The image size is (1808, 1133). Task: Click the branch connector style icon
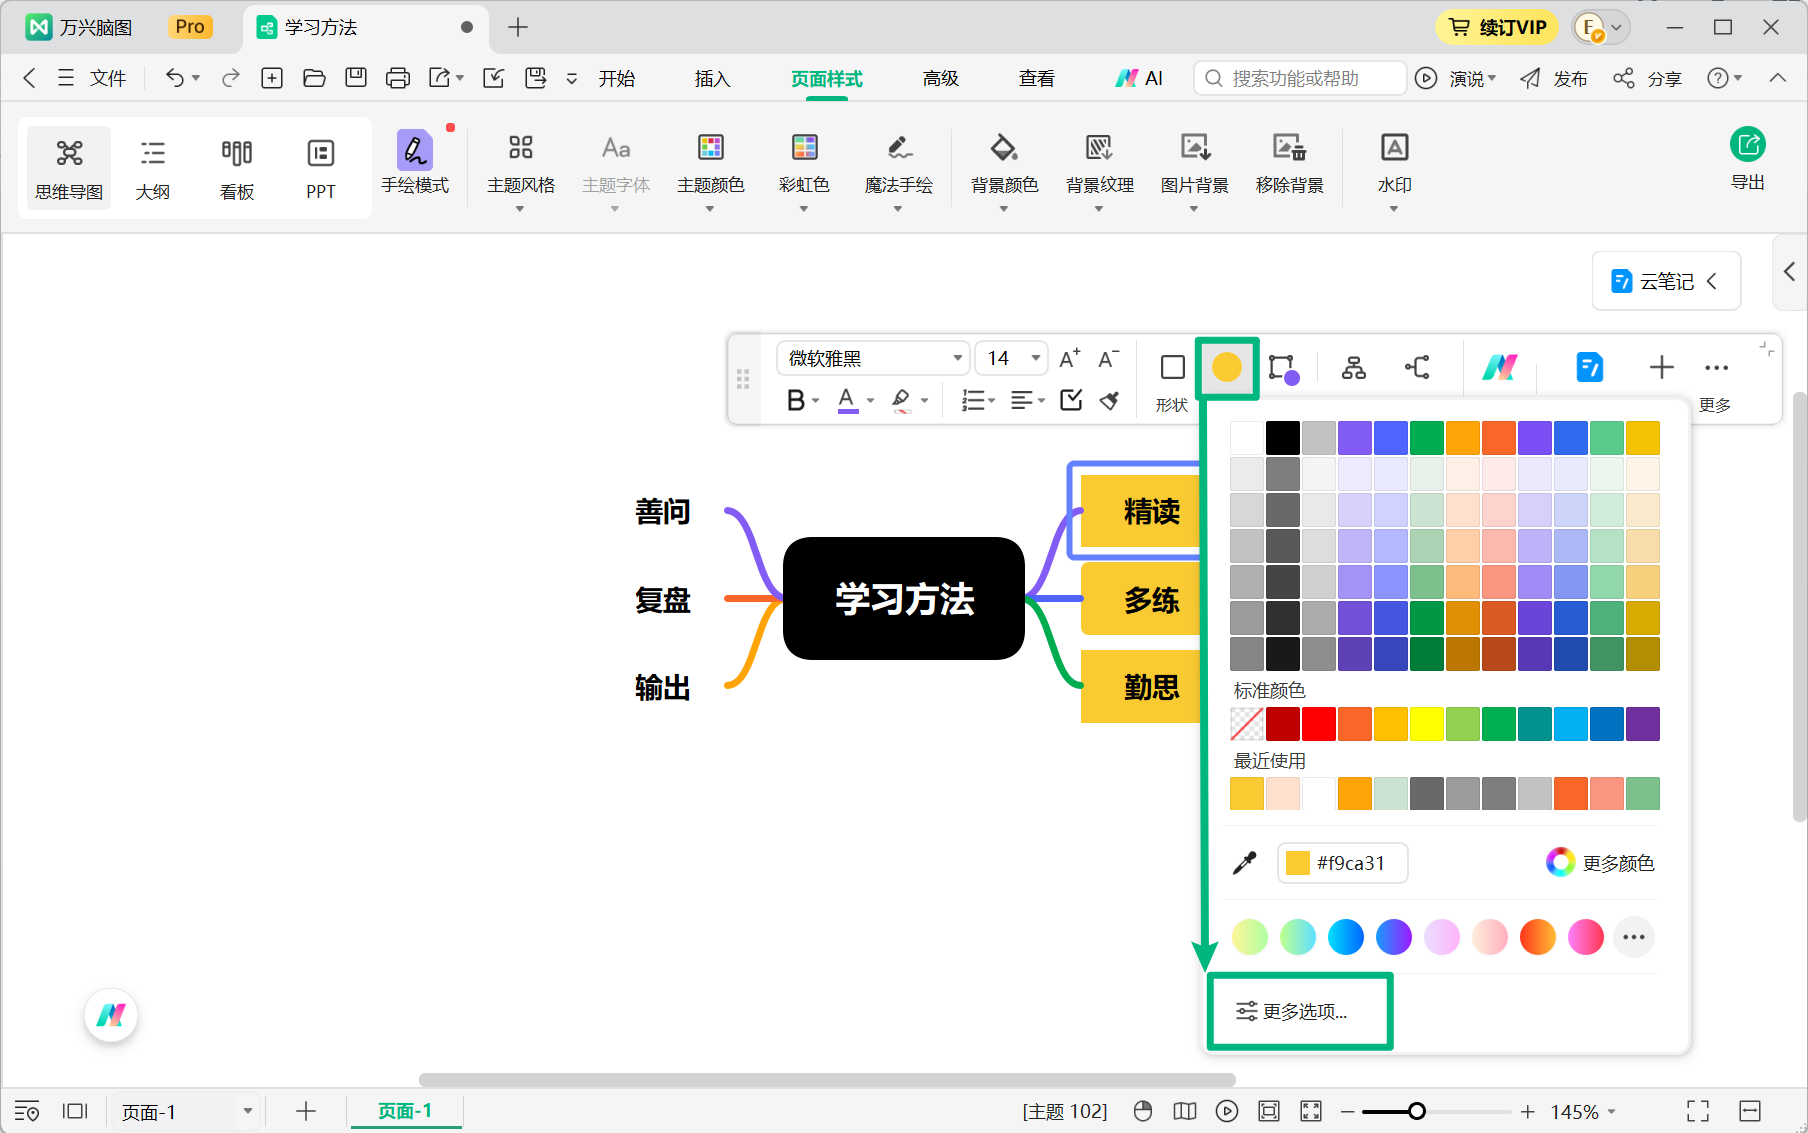coord(1417,367)
